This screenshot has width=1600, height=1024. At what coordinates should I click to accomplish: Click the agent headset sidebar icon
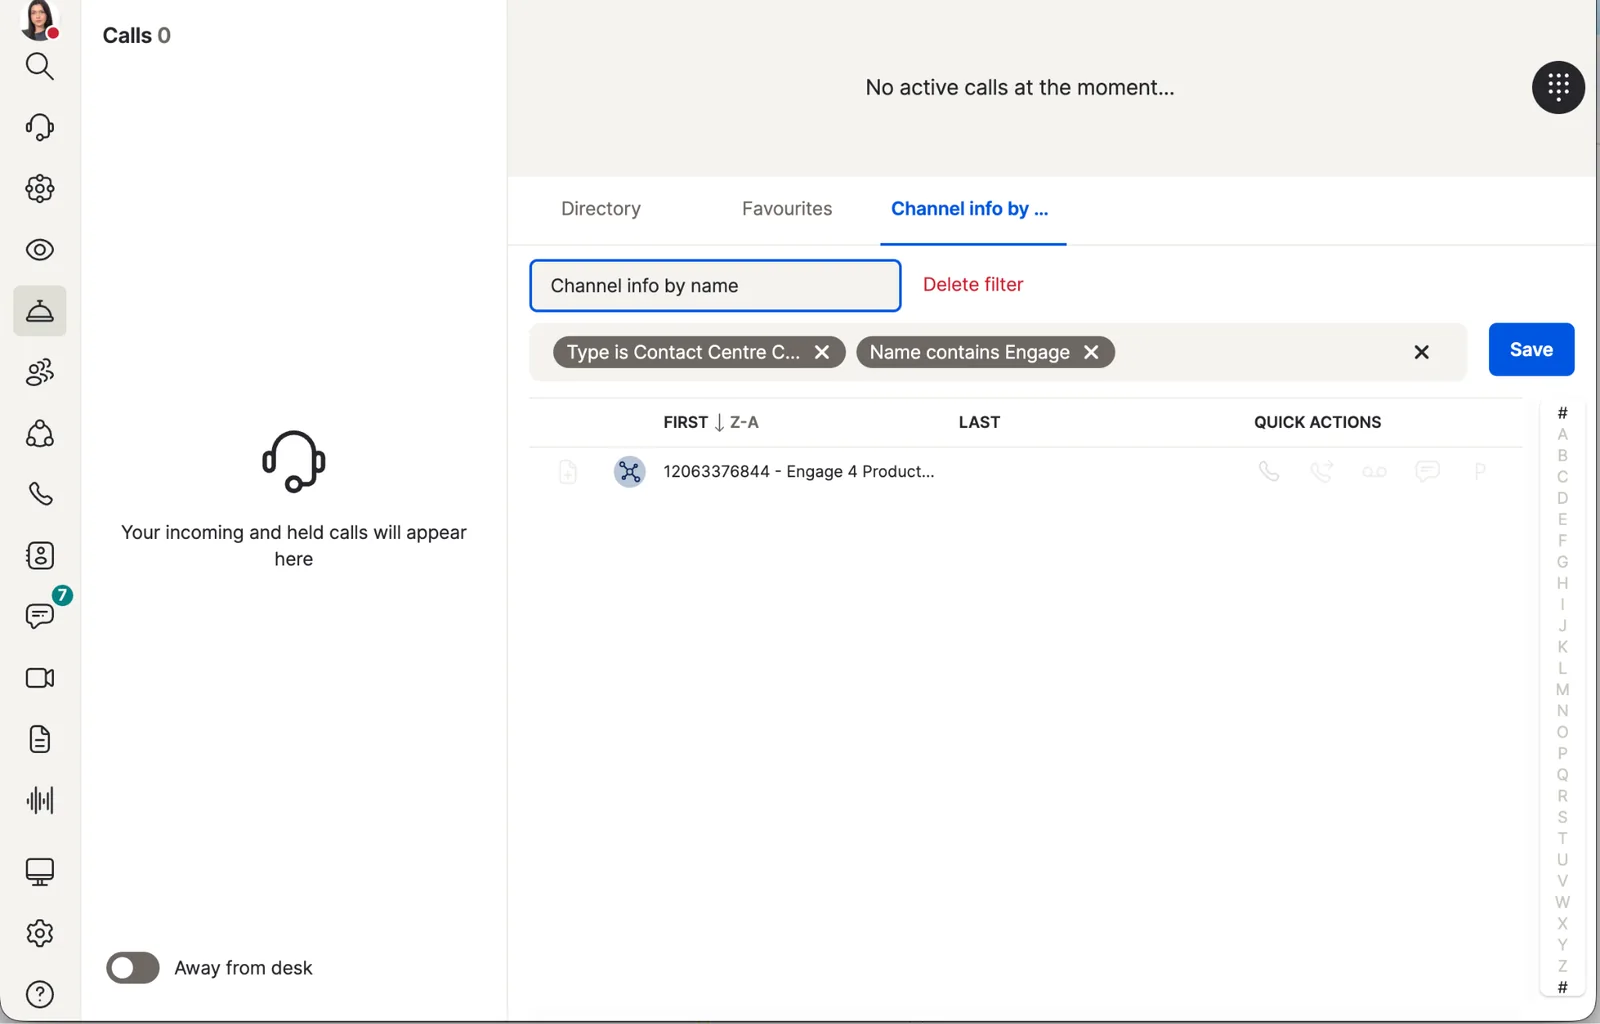(x=39, y=127)
